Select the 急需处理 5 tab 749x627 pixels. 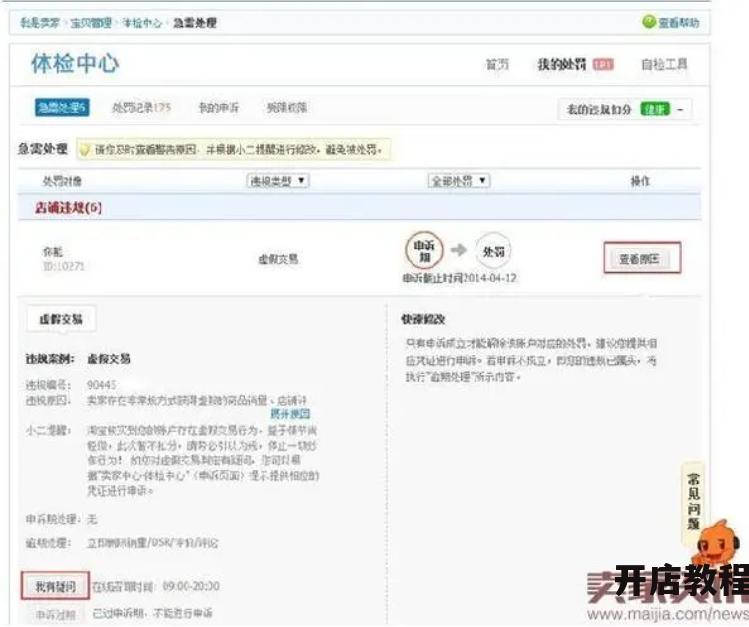point(62,107)
